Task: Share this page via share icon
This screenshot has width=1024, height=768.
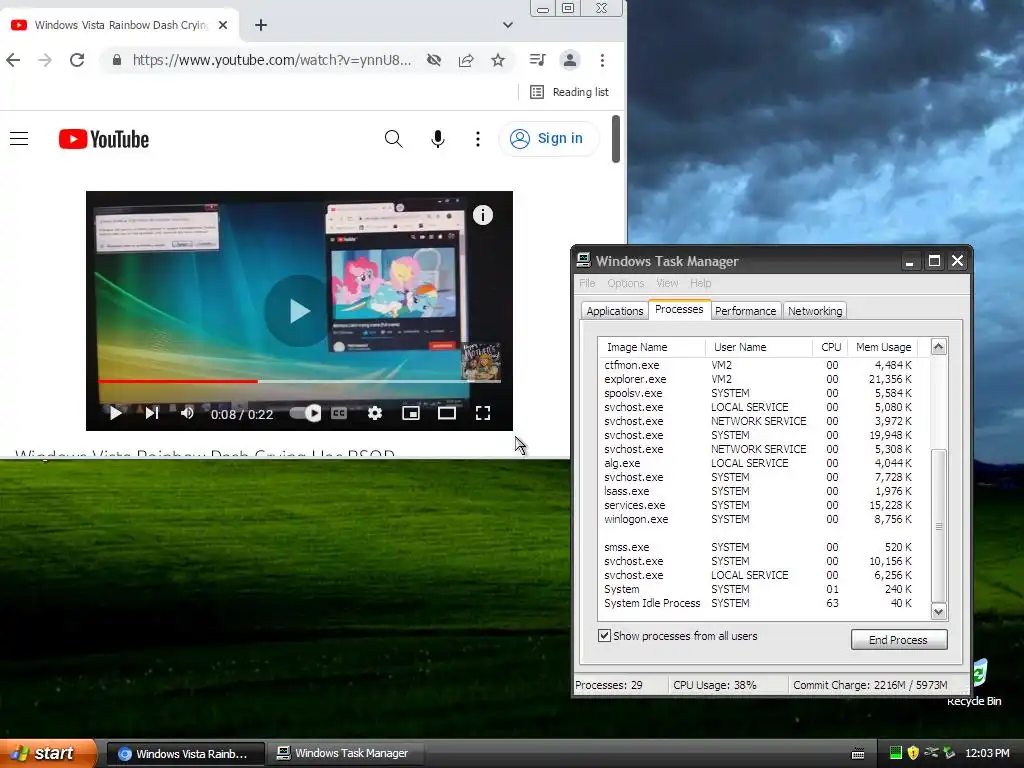Action: coord(466,60)
